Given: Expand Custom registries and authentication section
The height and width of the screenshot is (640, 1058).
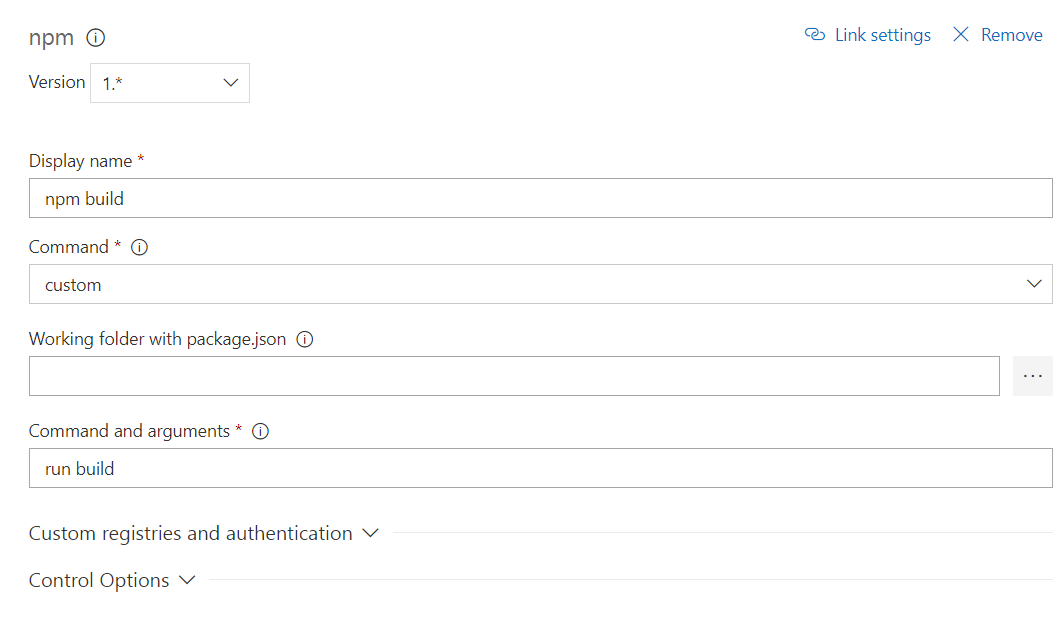Looking at the screenshot, I should [190, 533].
